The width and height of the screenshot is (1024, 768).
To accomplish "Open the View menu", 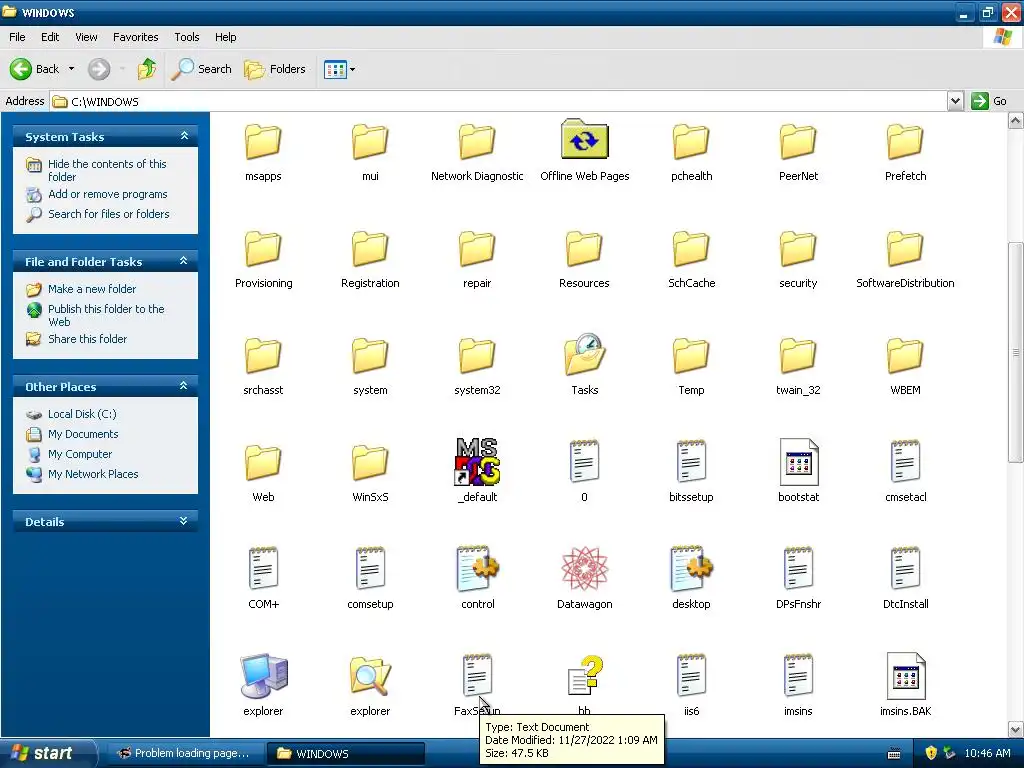I will click(x=86, y=37).
